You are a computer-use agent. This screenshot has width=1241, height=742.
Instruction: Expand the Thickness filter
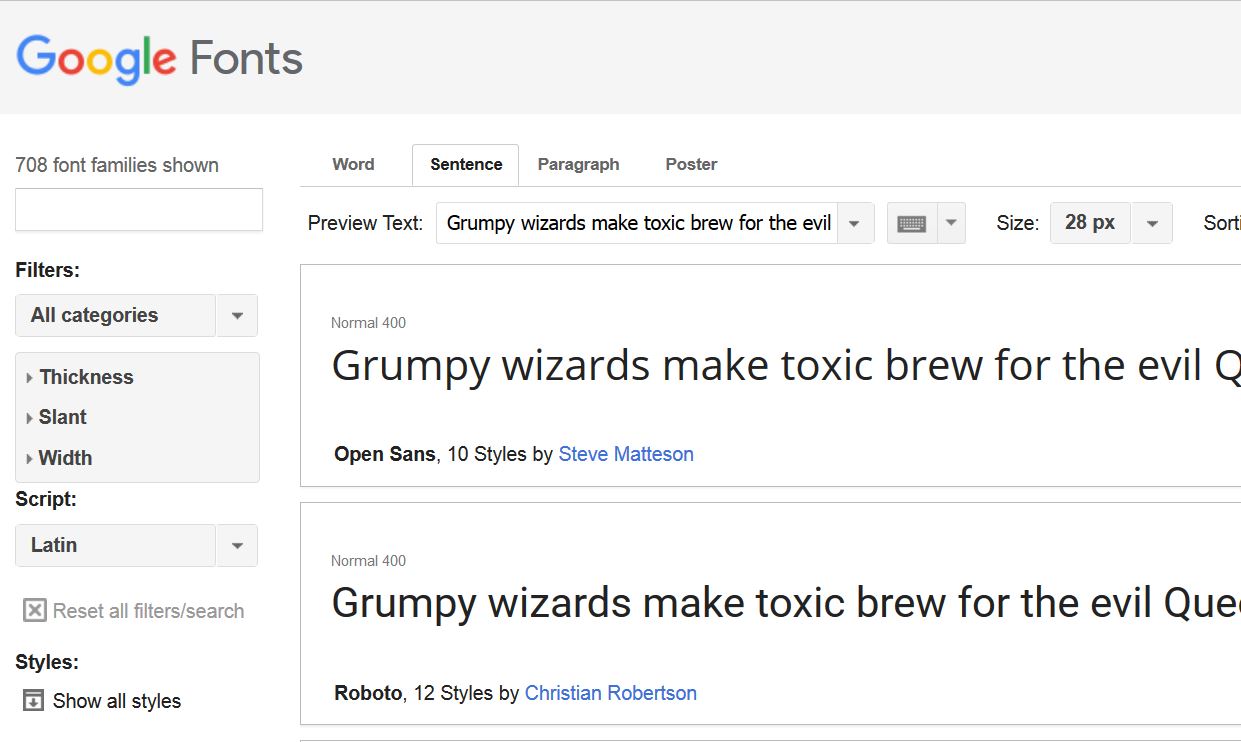80,377
